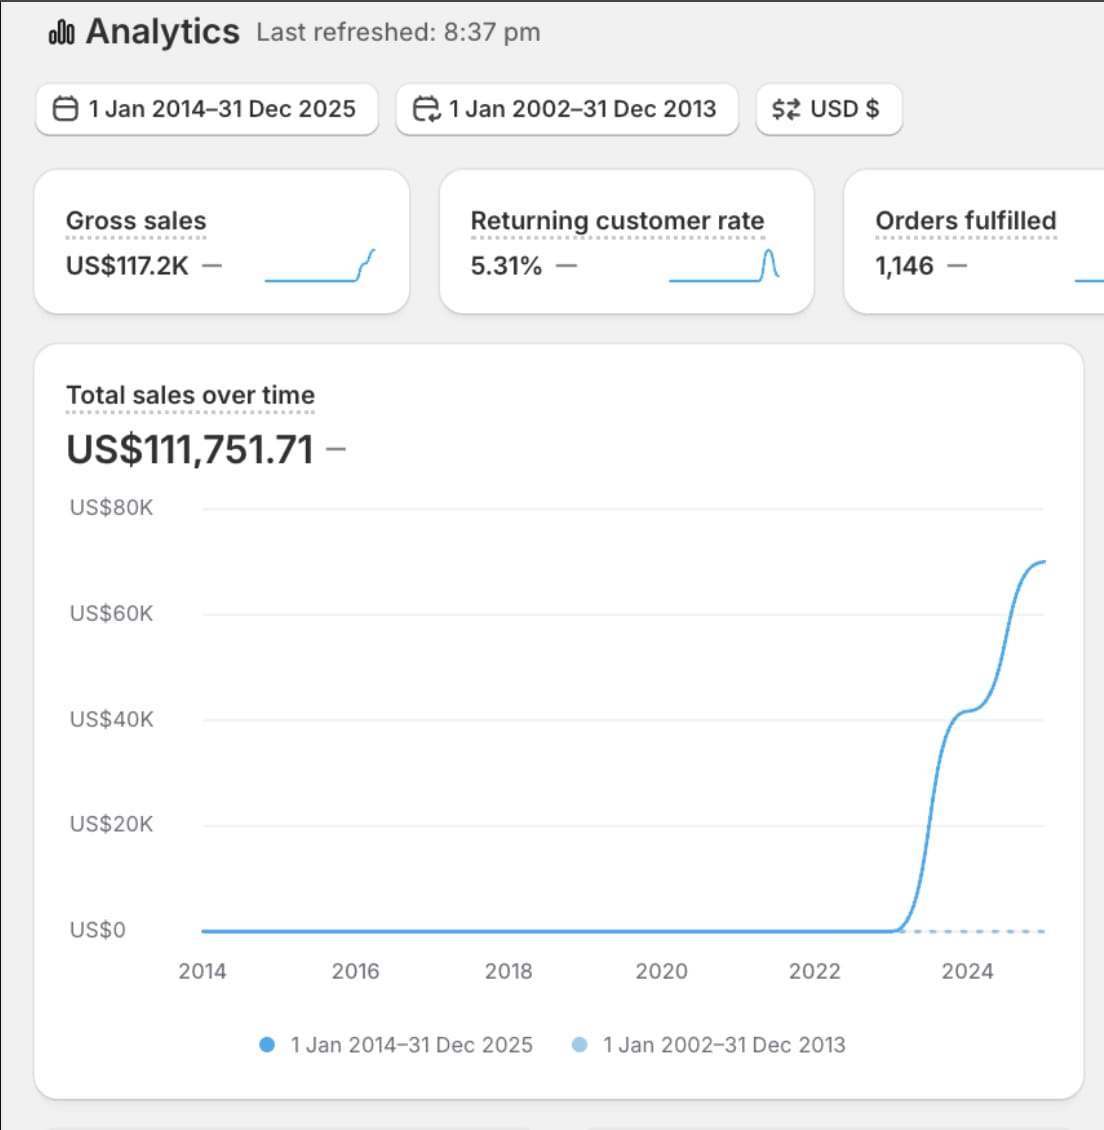Click the Returning customer rate sparkline
Image resolution: width=1104 pixels, height=1130 pixels.
pyautogui.click(x=724, y=266)
